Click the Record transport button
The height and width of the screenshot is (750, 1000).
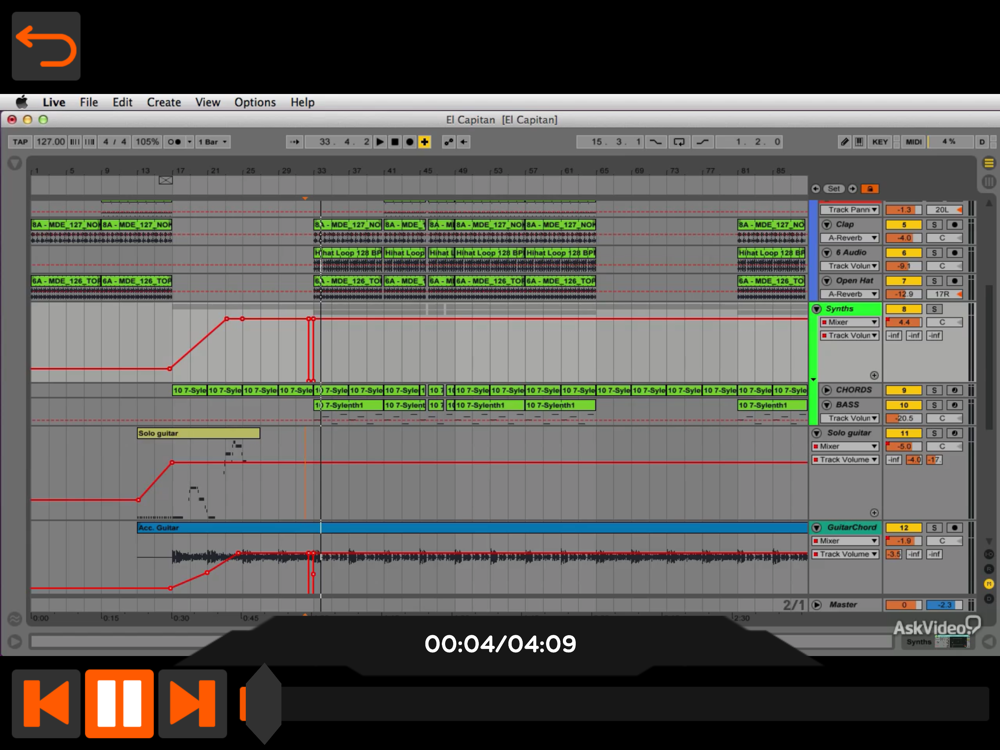410,142
